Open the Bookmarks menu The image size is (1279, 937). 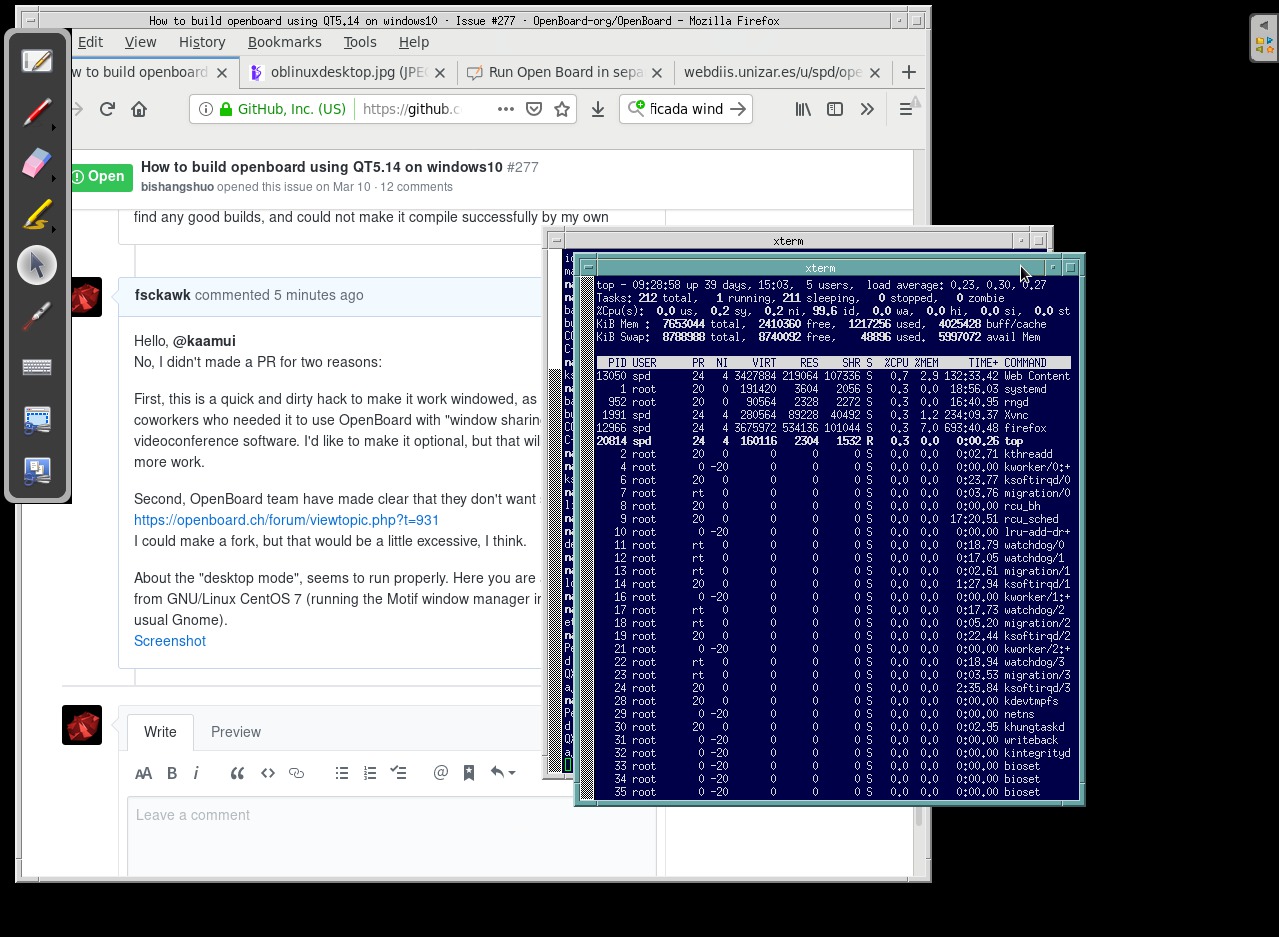284,42
